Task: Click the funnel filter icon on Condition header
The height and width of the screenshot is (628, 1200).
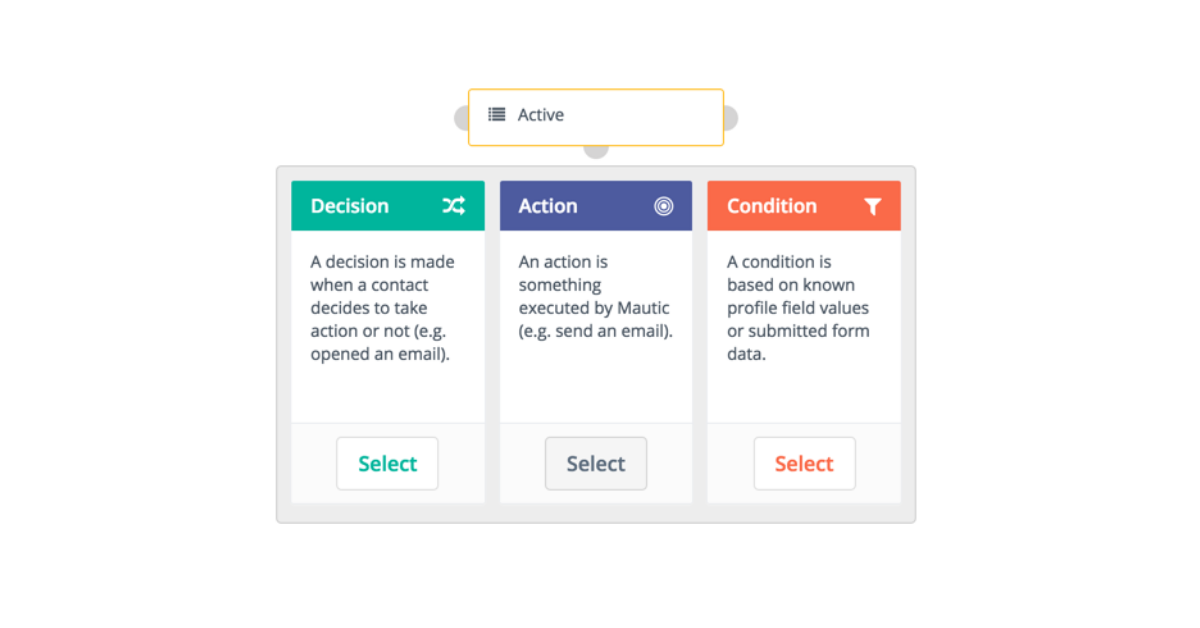Action: pyautogui.click(x=872, y=207)
